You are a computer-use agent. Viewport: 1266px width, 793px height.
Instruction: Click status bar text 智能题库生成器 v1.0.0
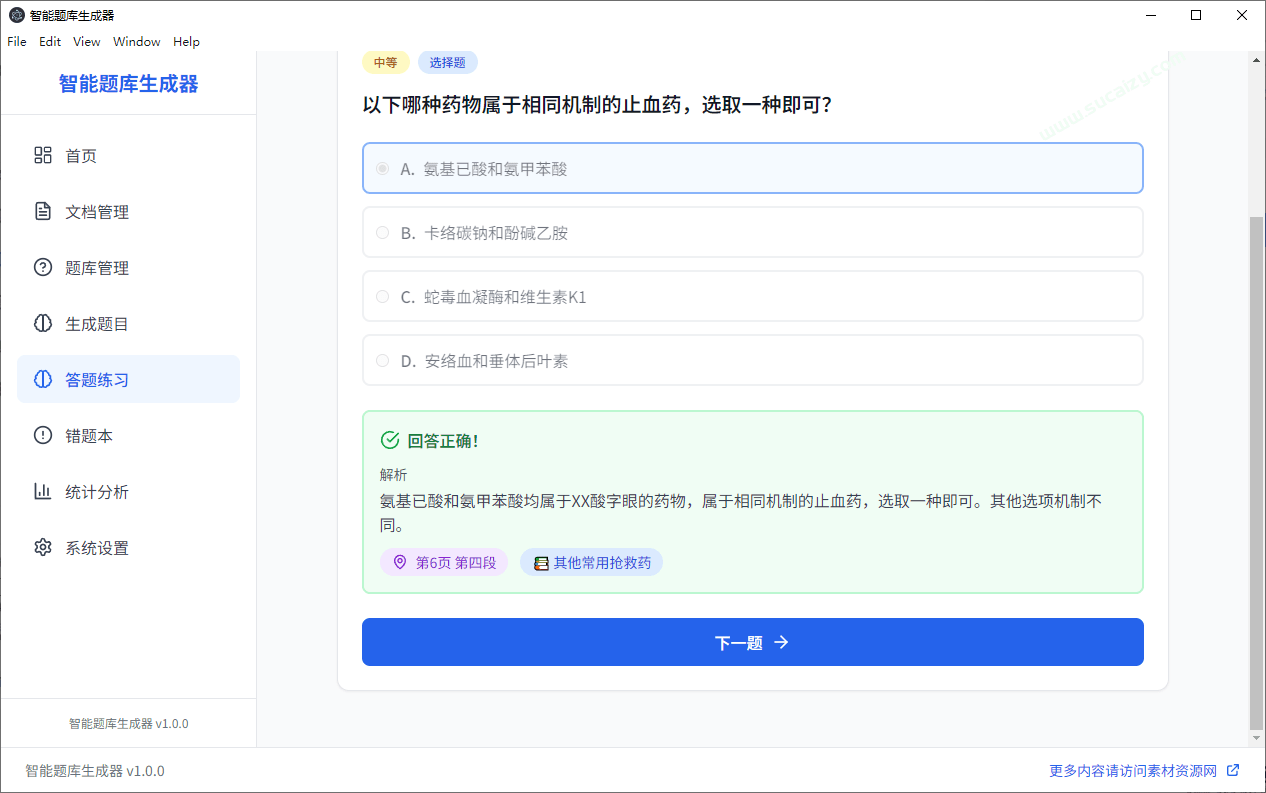coord(95,771)
